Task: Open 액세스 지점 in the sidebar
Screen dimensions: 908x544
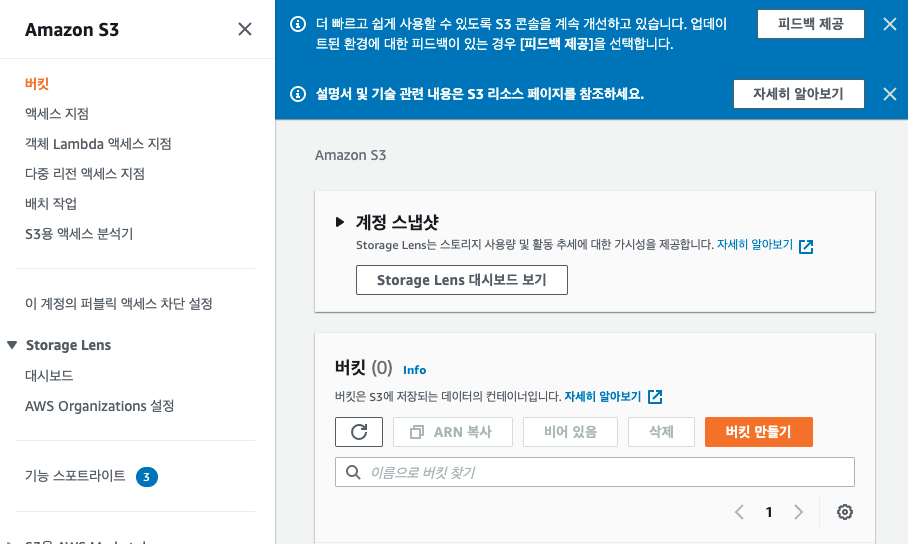Action: click(57, 114)
